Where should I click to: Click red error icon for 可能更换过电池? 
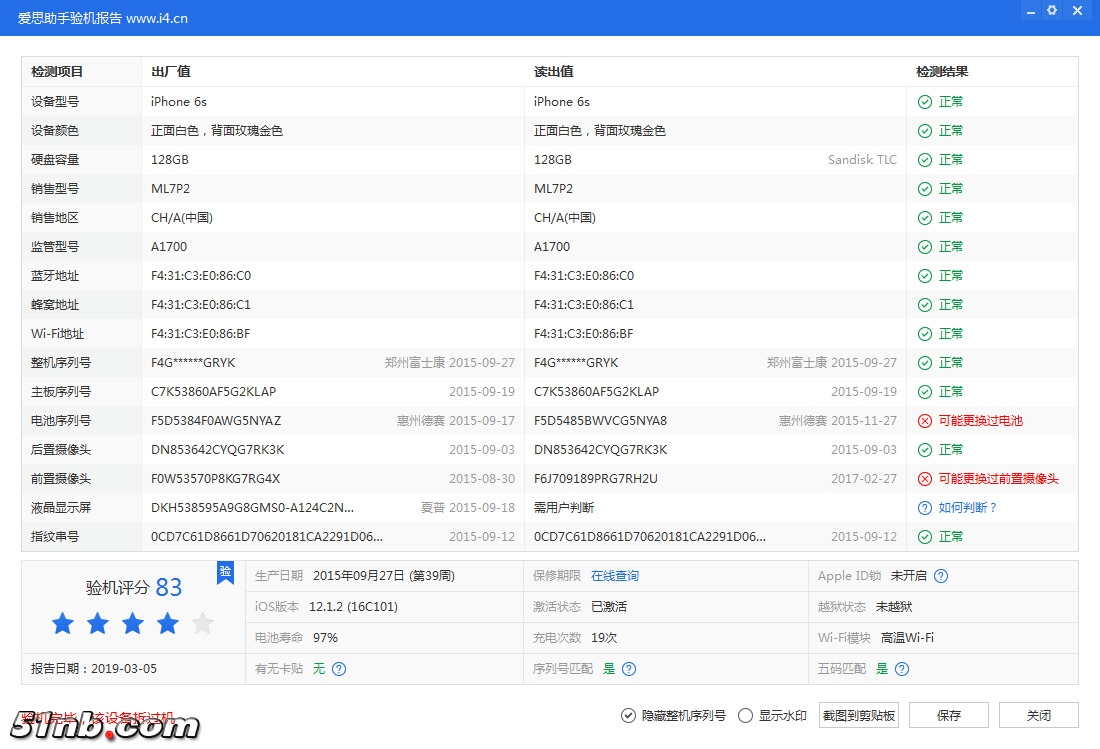(923, 420)
